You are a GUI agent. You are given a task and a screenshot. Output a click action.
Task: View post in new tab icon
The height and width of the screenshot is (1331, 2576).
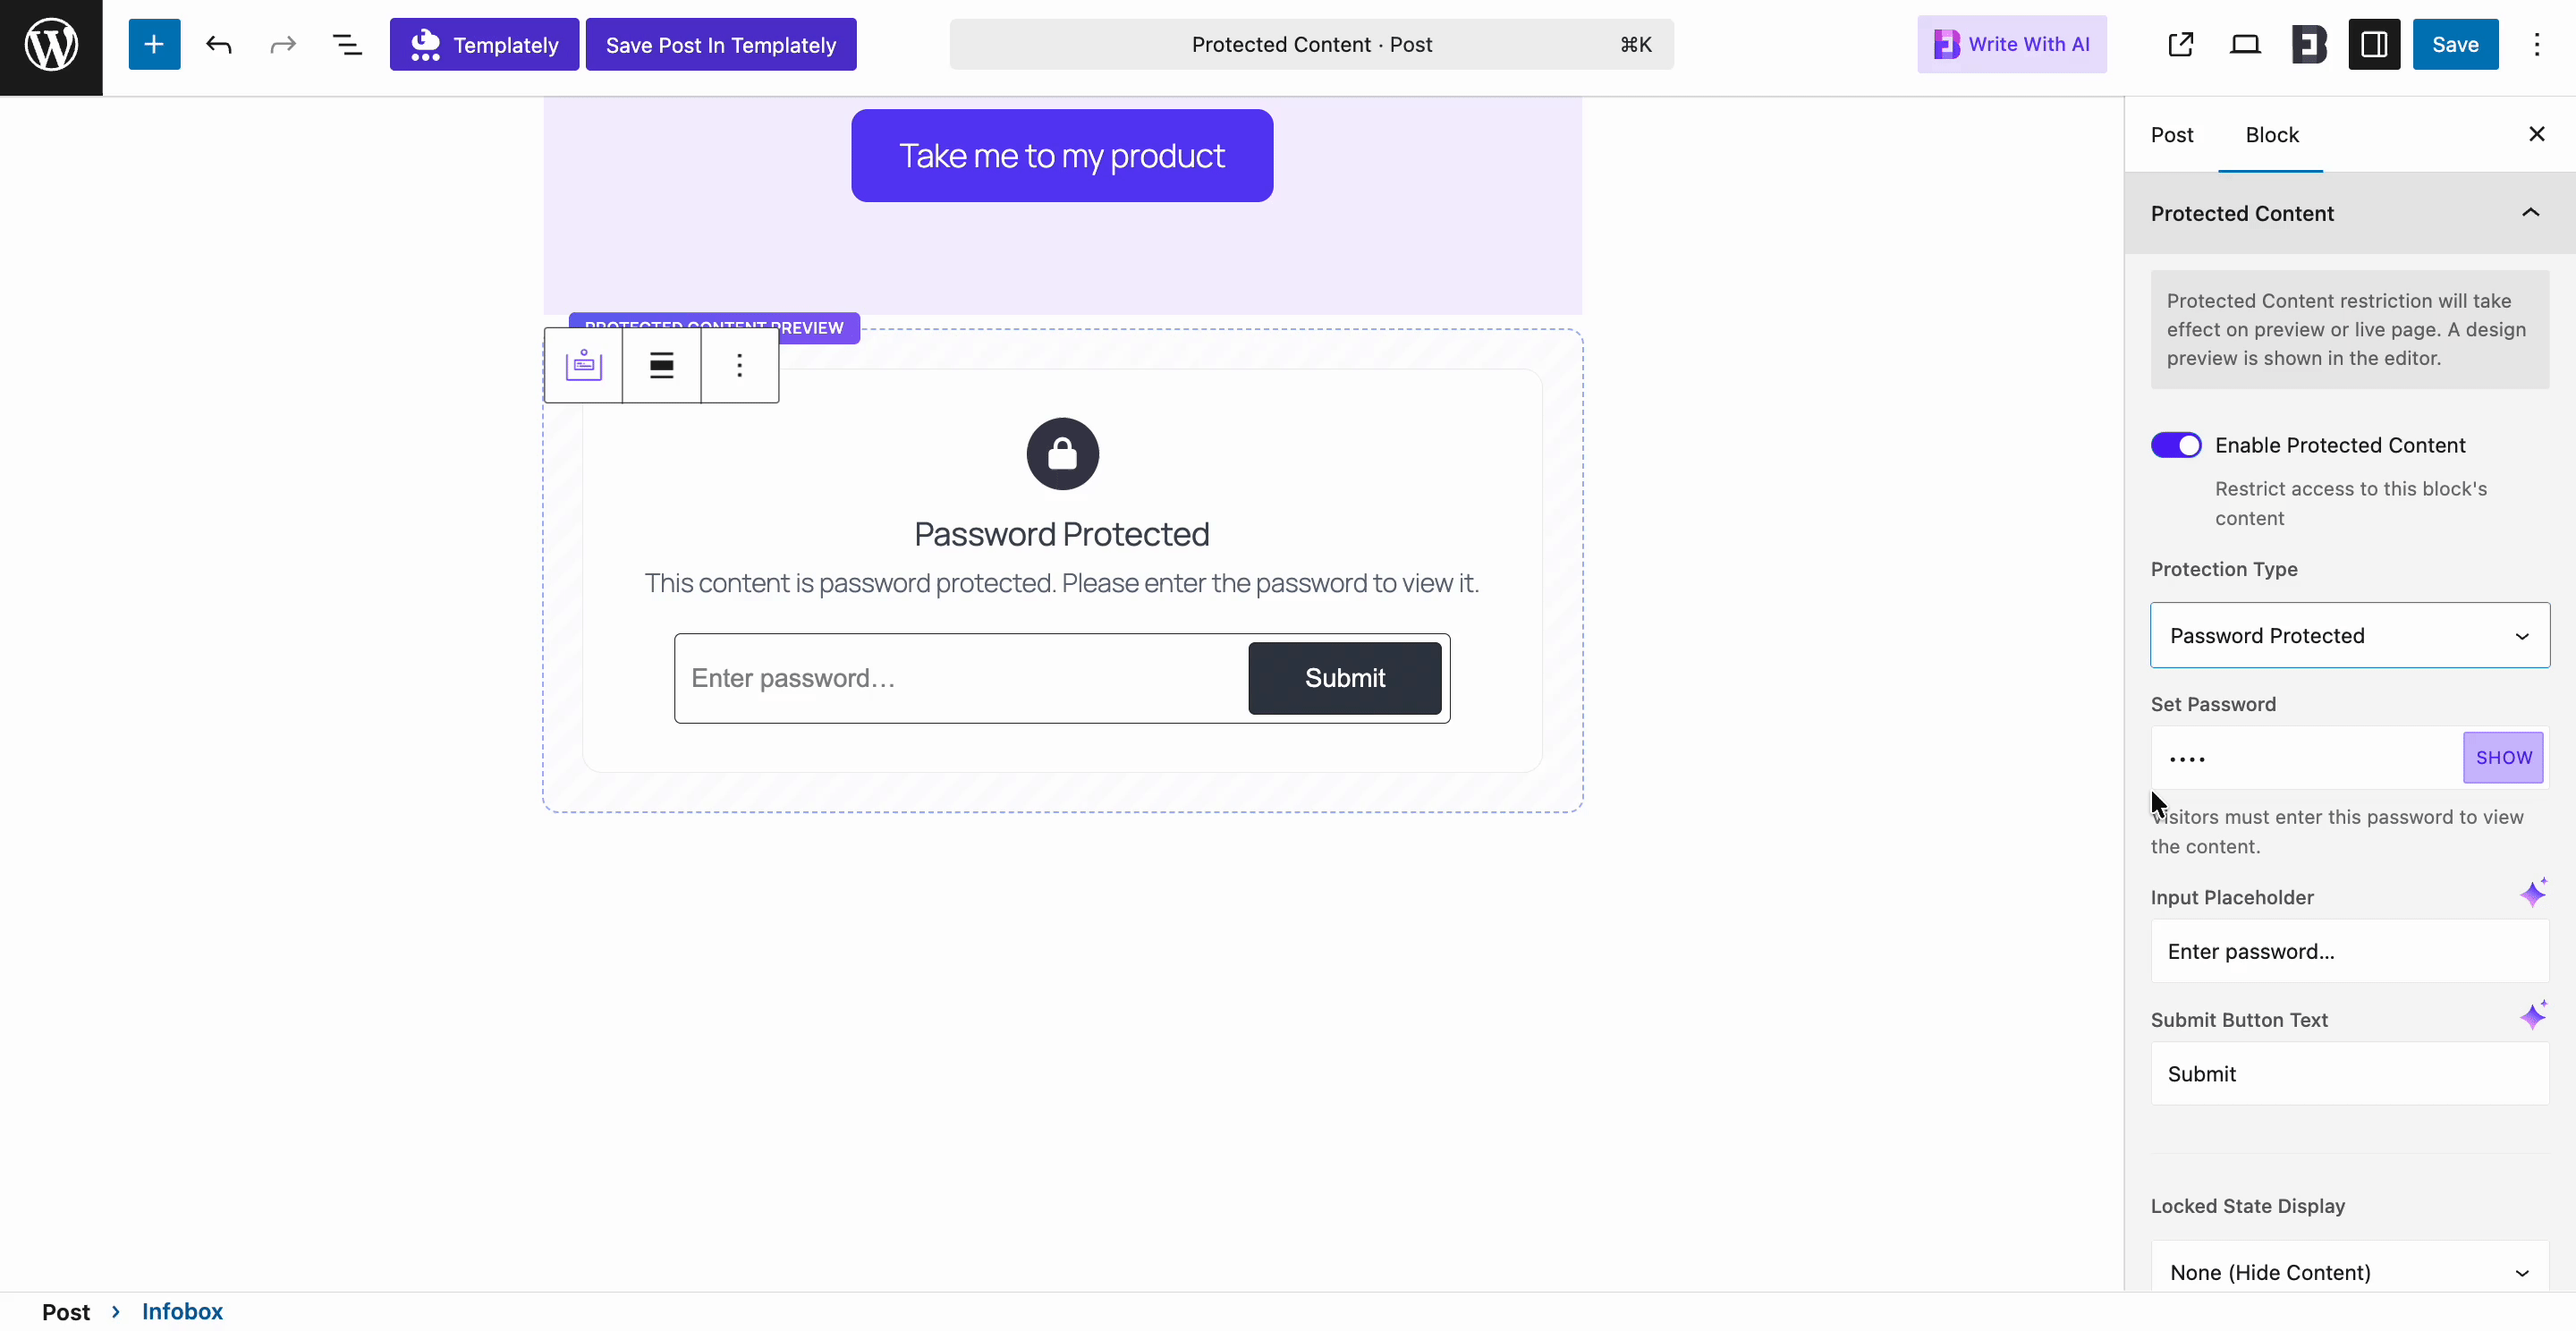pos(2181,45)
